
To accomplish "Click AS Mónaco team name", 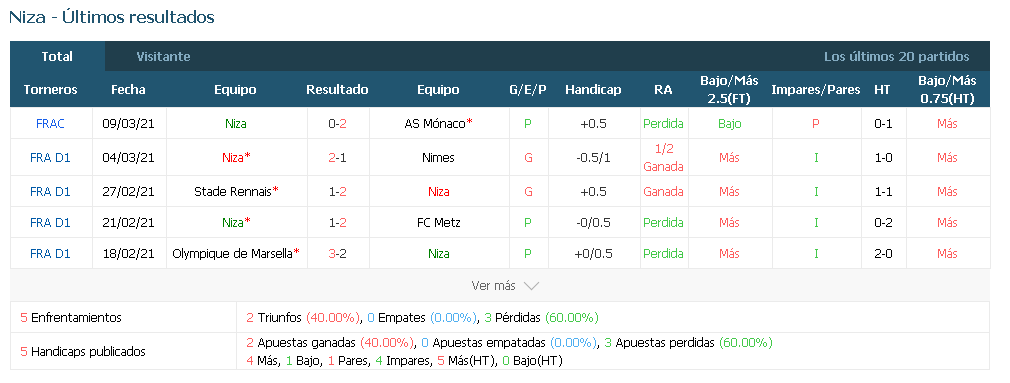I will coord(435,124).
